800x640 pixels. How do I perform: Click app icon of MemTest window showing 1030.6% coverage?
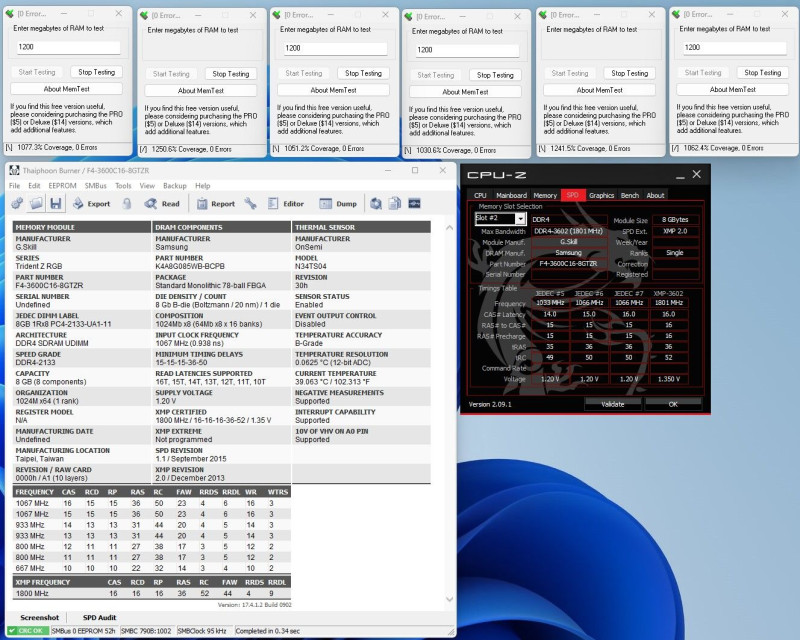pyautogui.click(x=409, y=16)
